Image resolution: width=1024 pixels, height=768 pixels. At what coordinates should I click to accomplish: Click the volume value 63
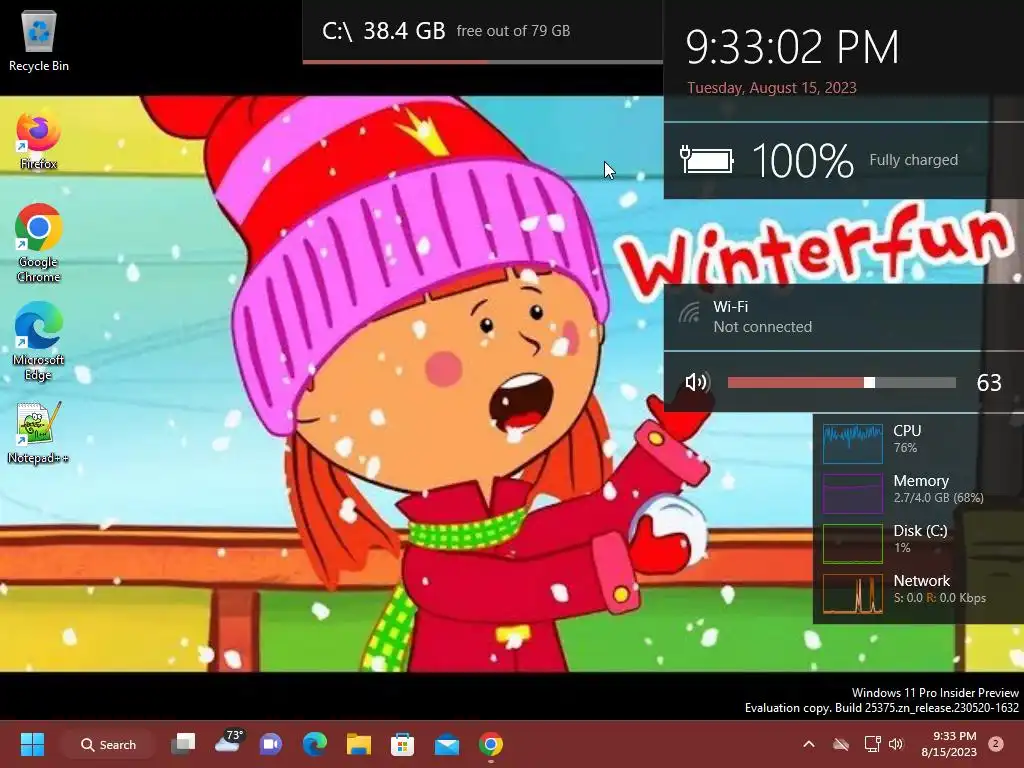tap(989, 383)
